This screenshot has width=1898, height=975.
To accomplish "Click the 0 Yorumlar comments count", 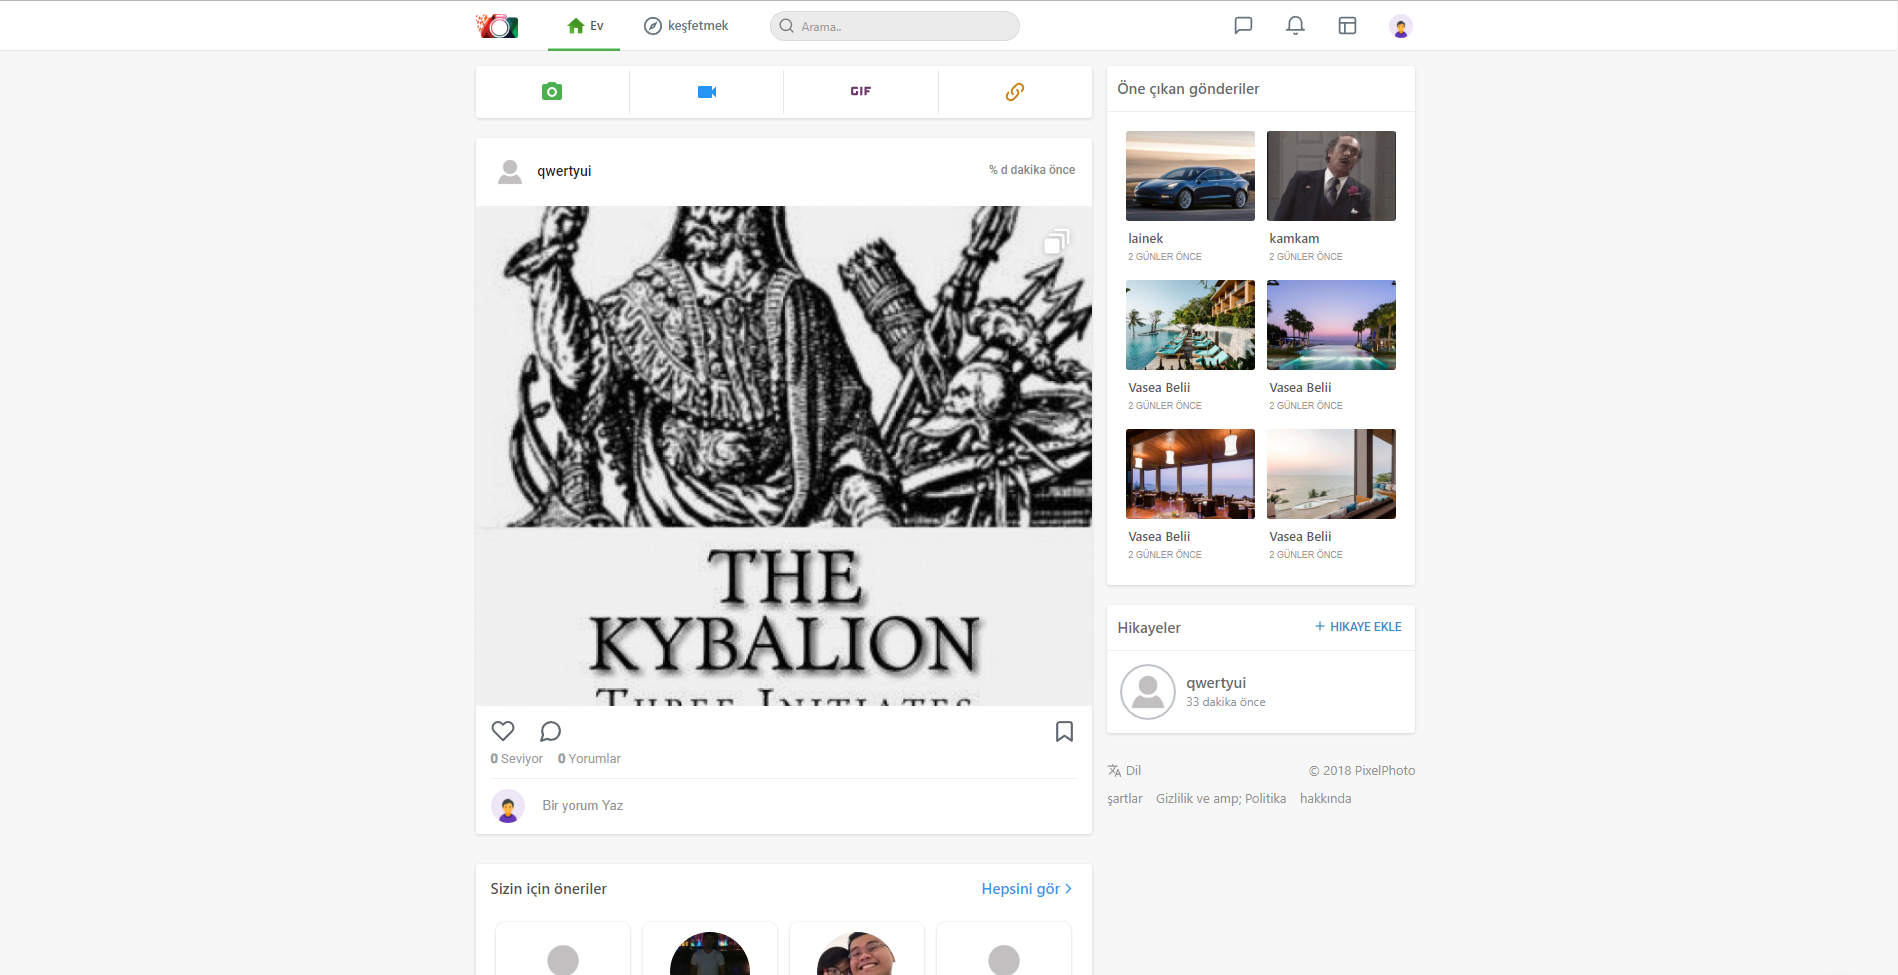I will click(x=589, y=759).
